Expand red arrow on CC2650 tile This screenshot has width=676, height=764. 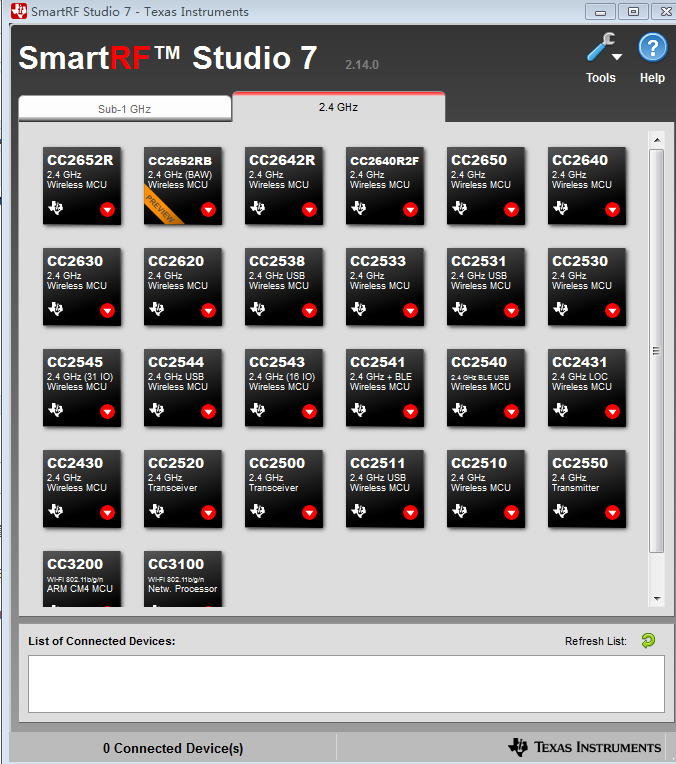pos(511,210)
